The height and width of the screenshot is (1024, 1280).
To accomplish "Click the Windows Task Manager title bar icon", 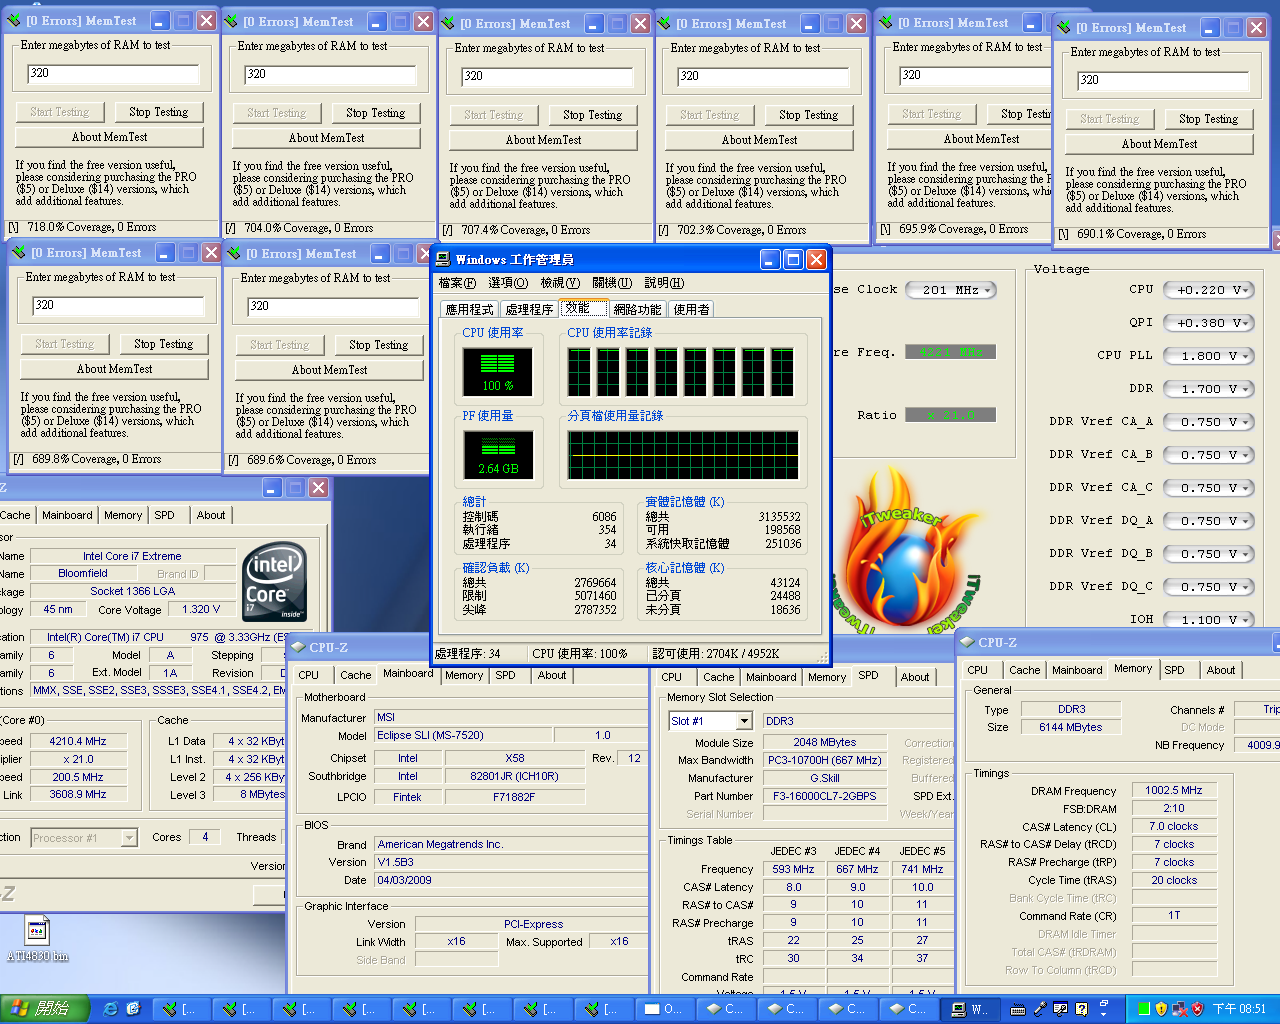I will [443, 259].
